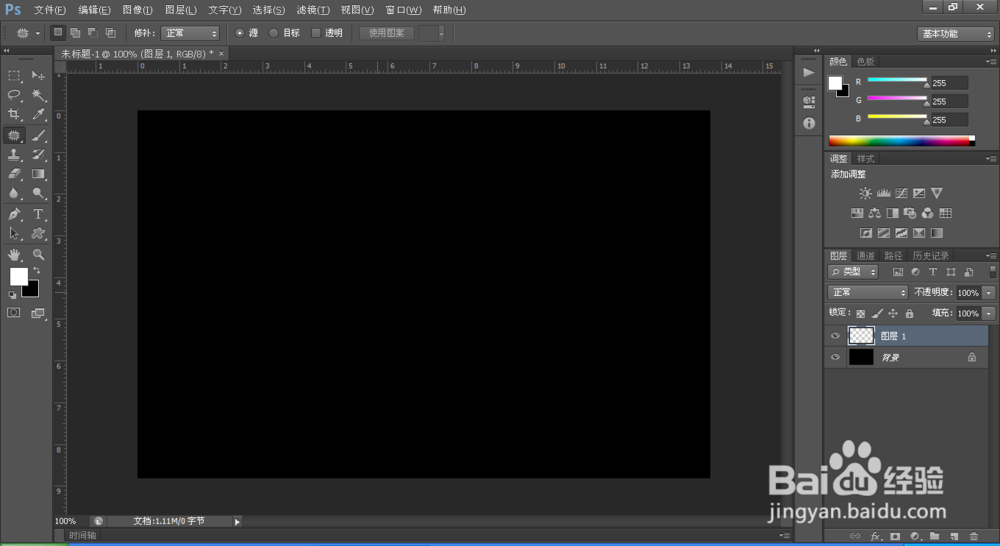The width and height of the screenshot is (1000, 546).
Task: Select the Custom Shape tool
Action: point(38,233)
